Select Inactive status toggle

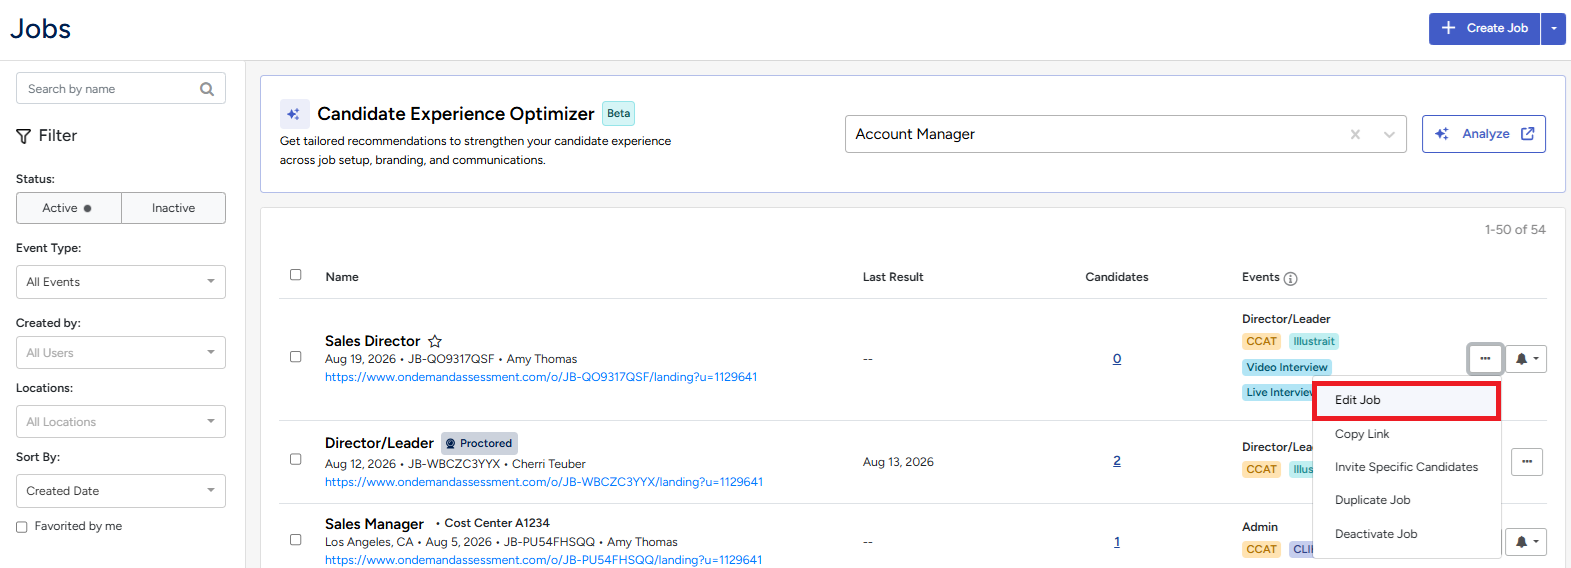click(173, 208)
